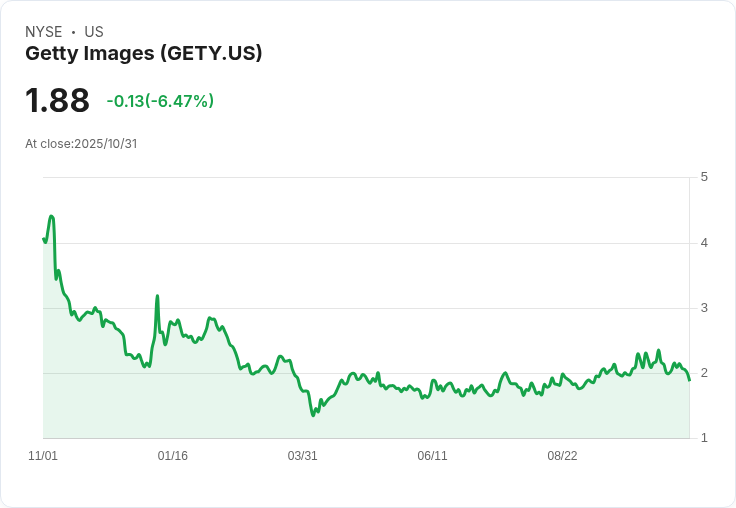Click the -0.13(-6.47%) price change
The width and height of the screenshot is (736, 508).
(x=160, y=101)
